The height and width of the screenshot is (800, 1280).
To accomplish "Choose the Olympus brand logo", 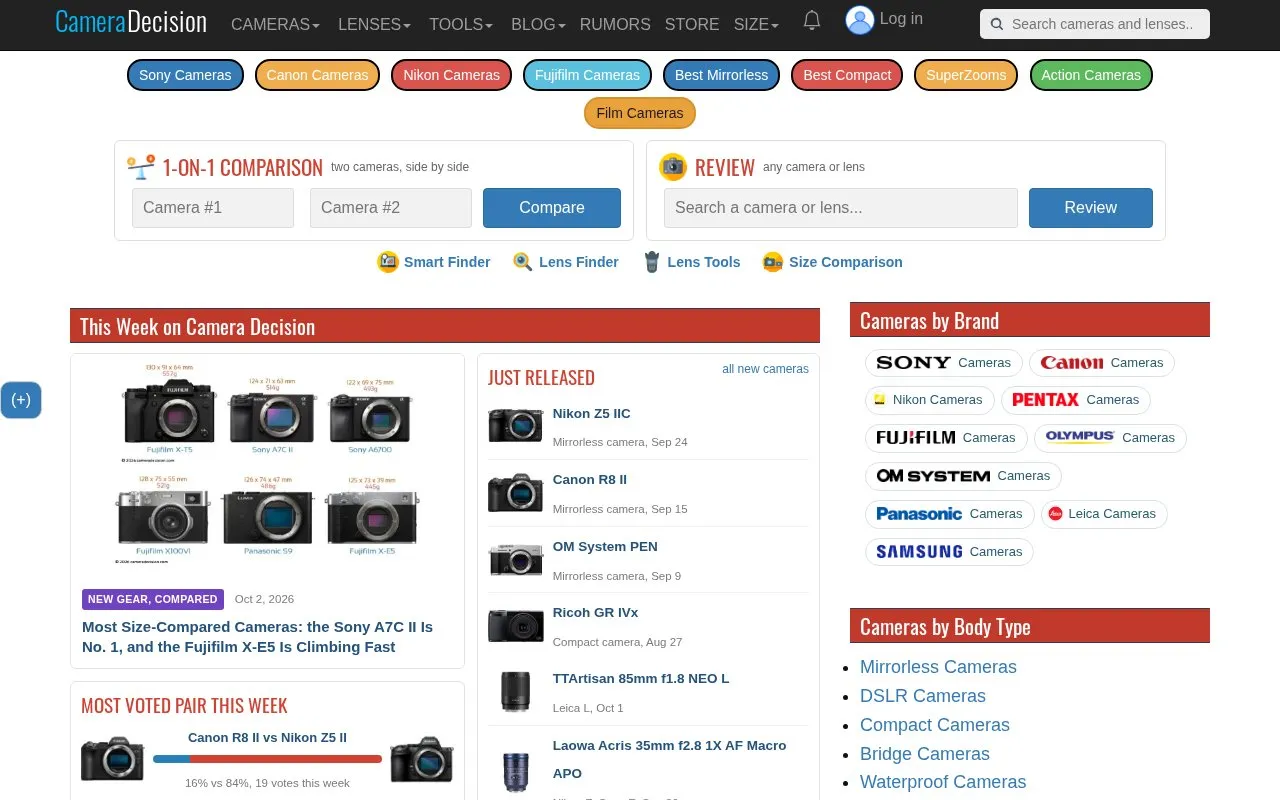I will [x=1080, y=437].
